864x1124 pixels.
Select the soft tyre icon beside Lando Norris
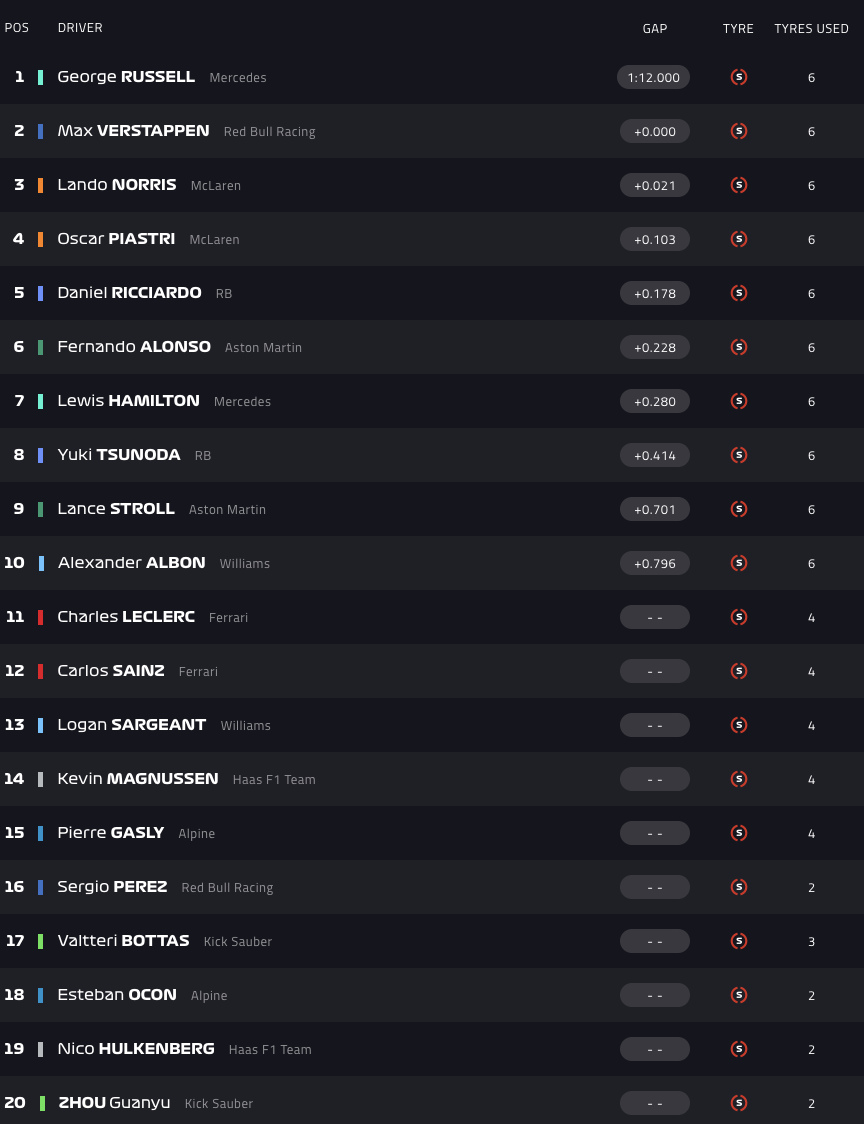[739, 185]
